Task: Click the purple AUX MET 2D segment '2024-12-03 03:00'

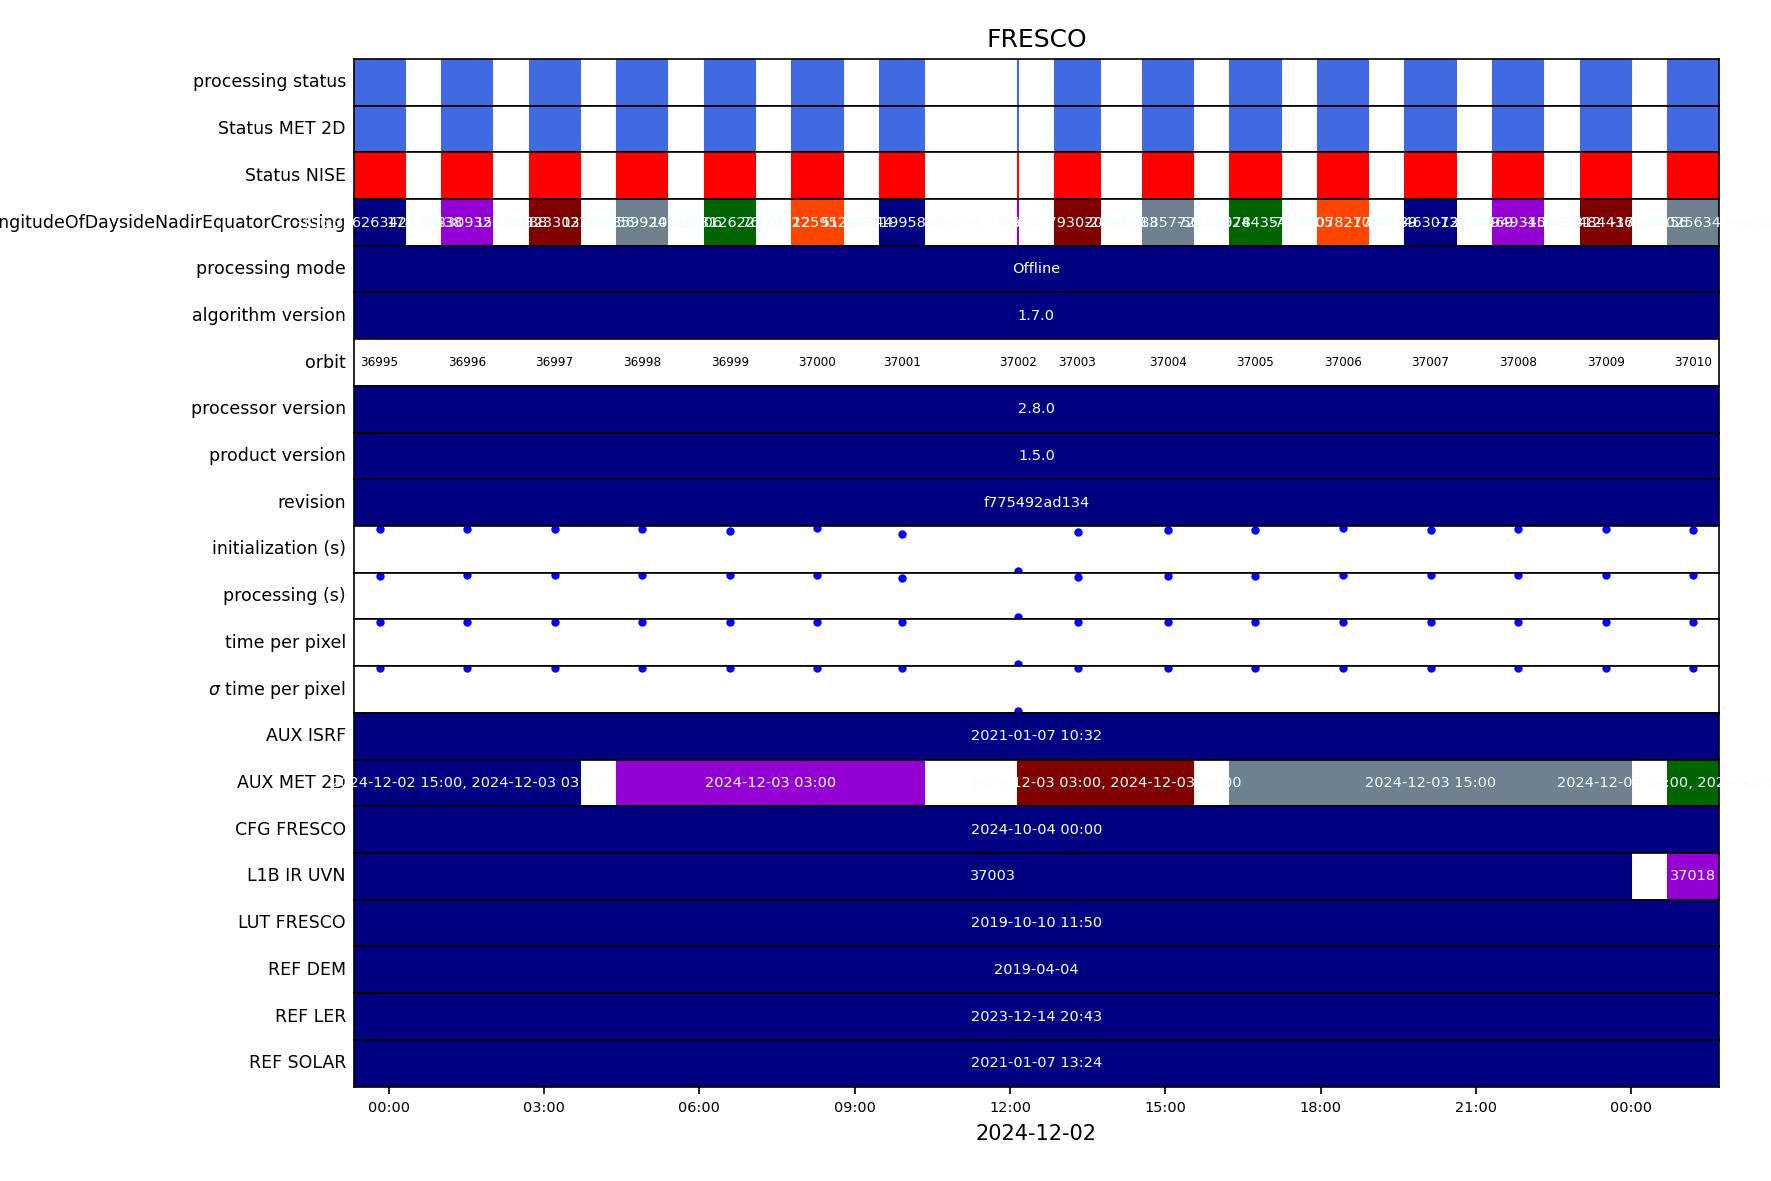Action: point(770,782)
